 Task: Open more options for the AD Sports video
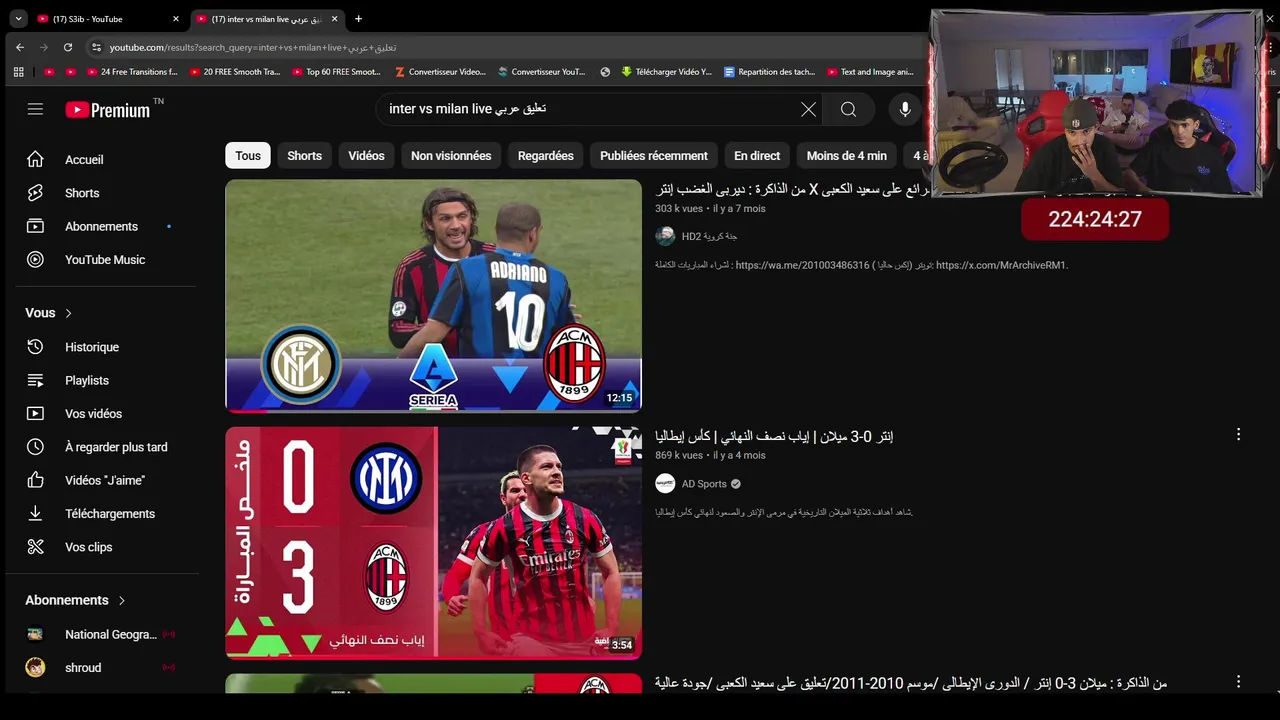(x=1238, y=434)
